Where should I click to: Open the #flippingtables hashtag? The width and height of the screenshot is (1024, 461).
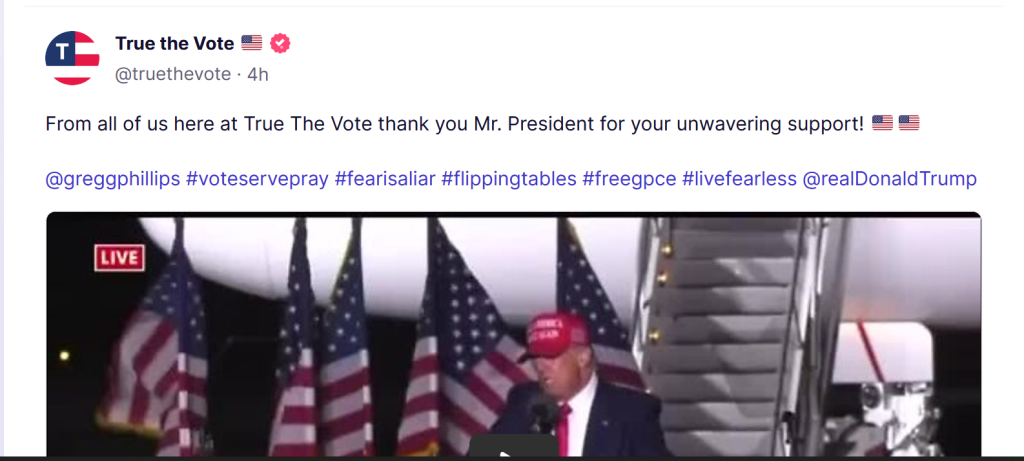click(509, 179)
